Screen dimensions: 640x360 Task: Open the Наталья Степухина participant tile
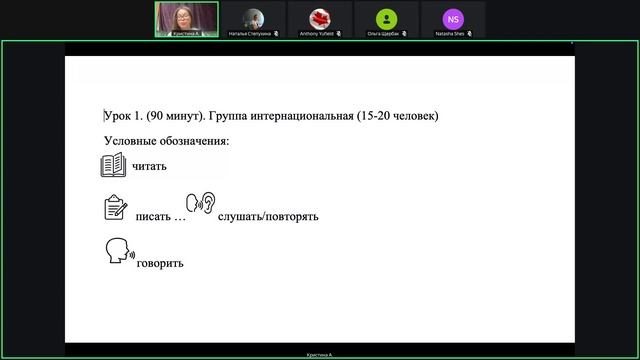(x=253, y=19)
